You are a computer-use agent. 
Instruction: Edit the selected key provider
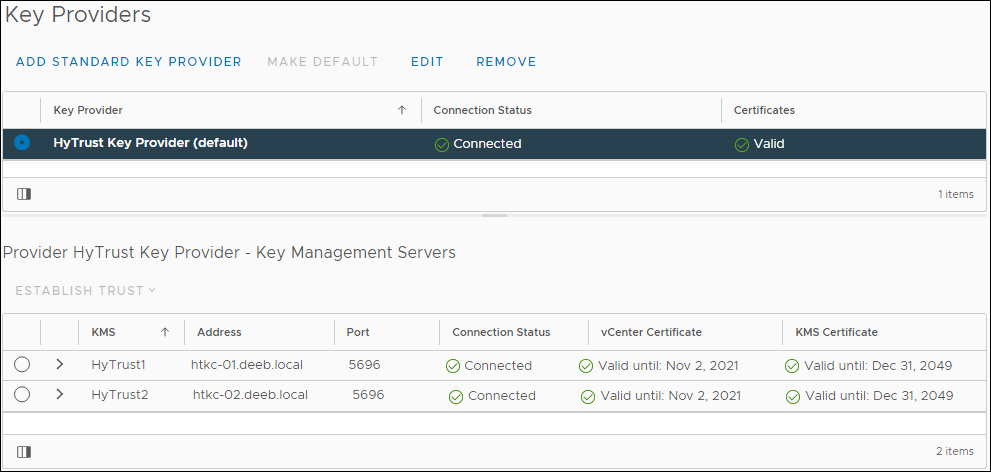click(x=427, y=62)
